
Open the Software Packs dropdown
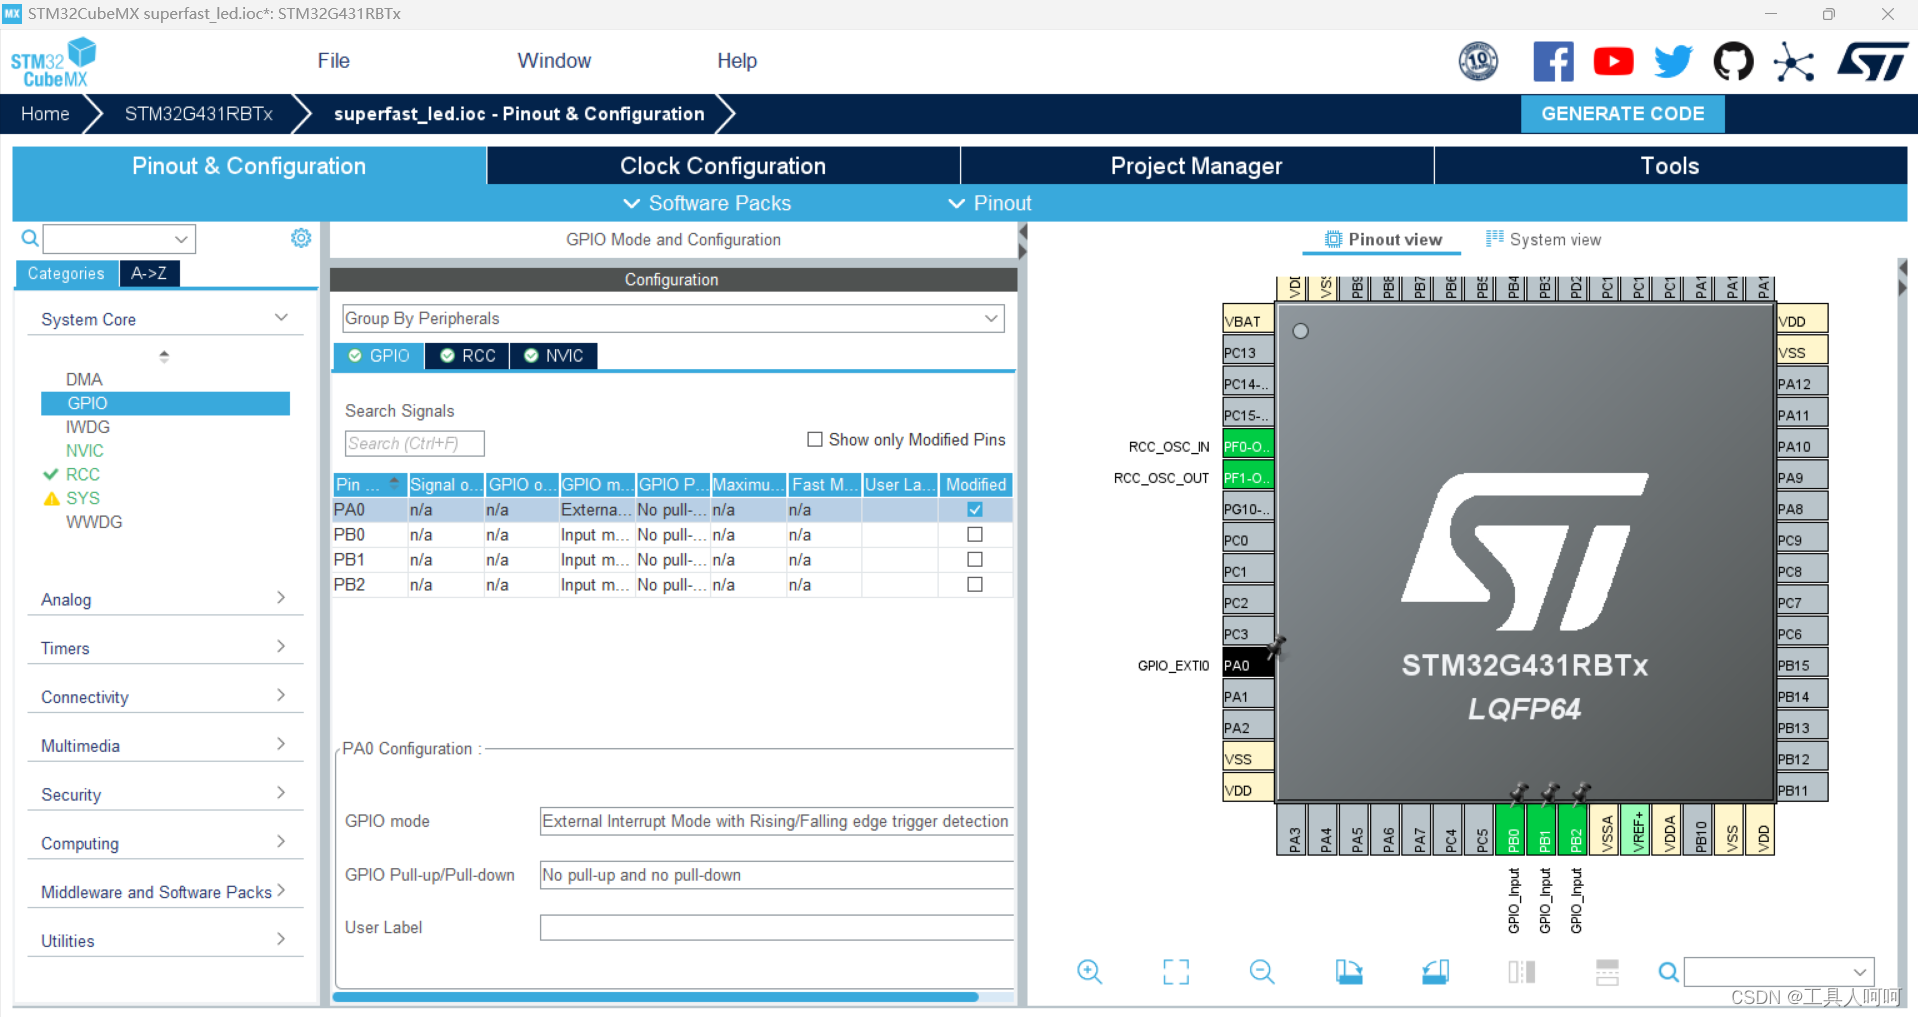click(707, 203)
